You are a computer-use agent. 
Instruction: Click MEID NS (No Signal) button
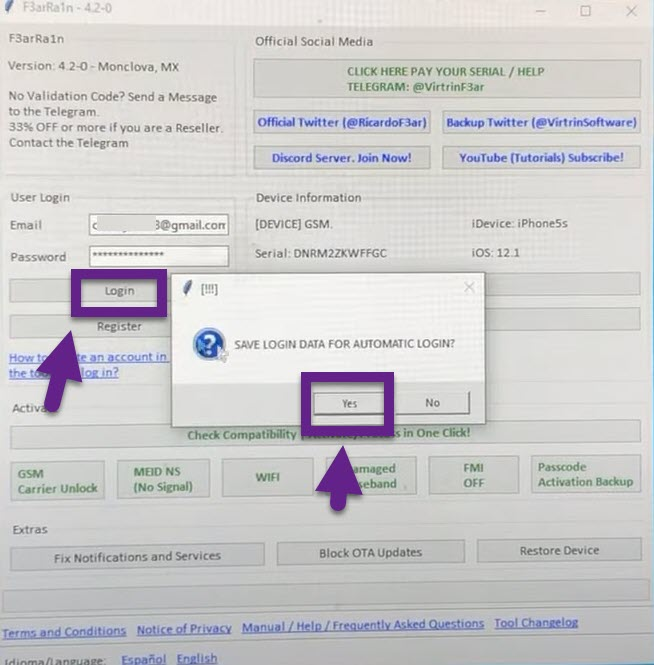pyautogui.click(x=163, y=479)
